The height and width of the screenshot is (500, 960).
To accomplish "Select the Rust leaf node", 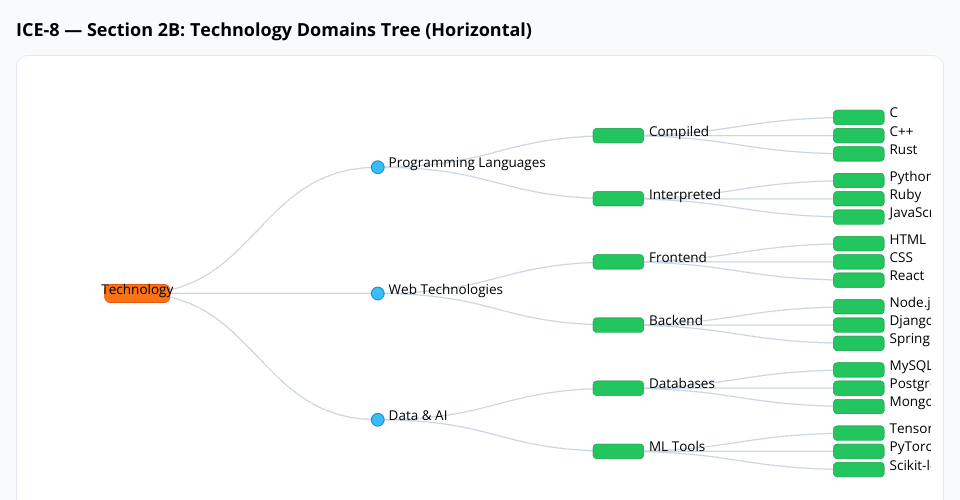I will [x=858, y=153].
